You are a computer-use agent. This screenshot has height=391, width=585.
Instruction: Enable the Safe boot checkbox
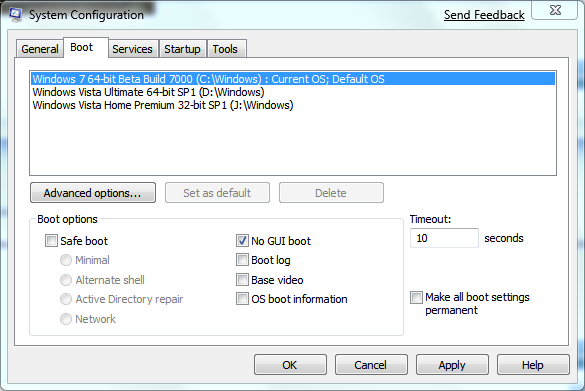51,241
